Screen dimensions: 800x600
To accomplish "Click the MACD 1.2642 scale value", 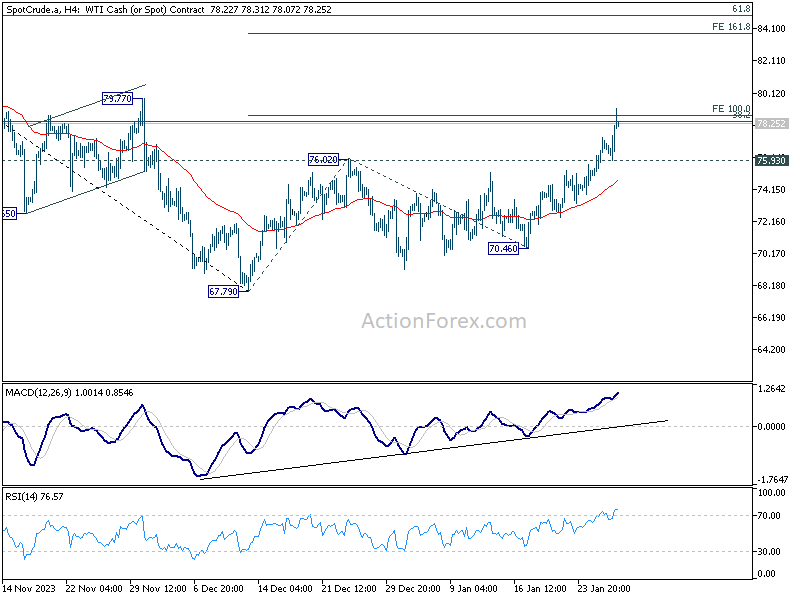I will tap(772, 389).
